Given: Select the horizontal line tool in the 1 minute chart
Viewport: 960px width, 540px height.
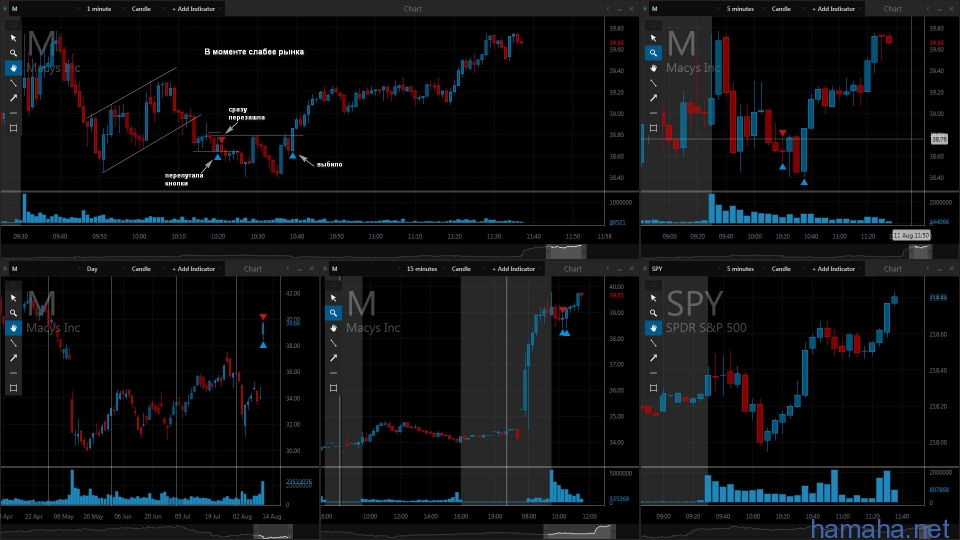Looking at the screenshot, I should [13, 113].
